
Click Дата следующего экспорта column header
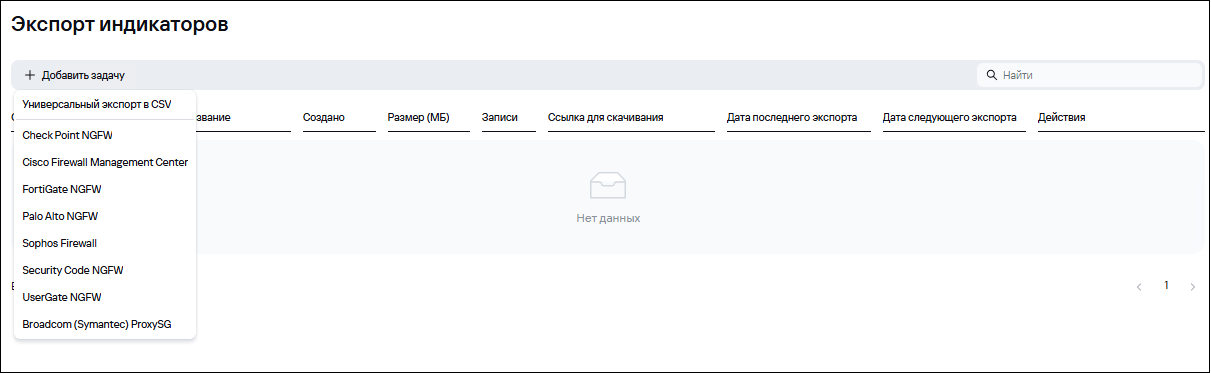tap(950, 118)
